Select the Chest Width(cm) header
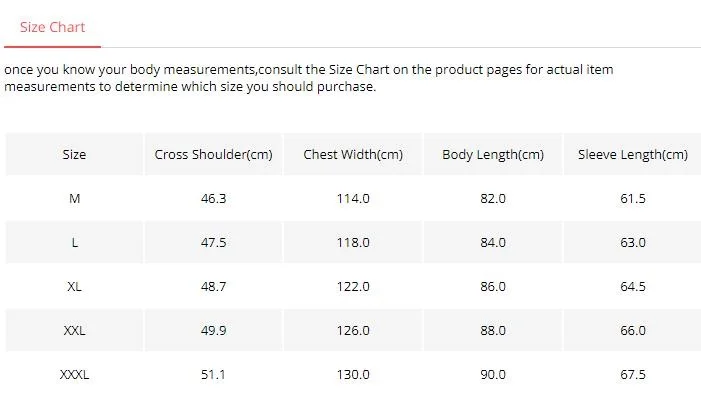 click(353, 155)
